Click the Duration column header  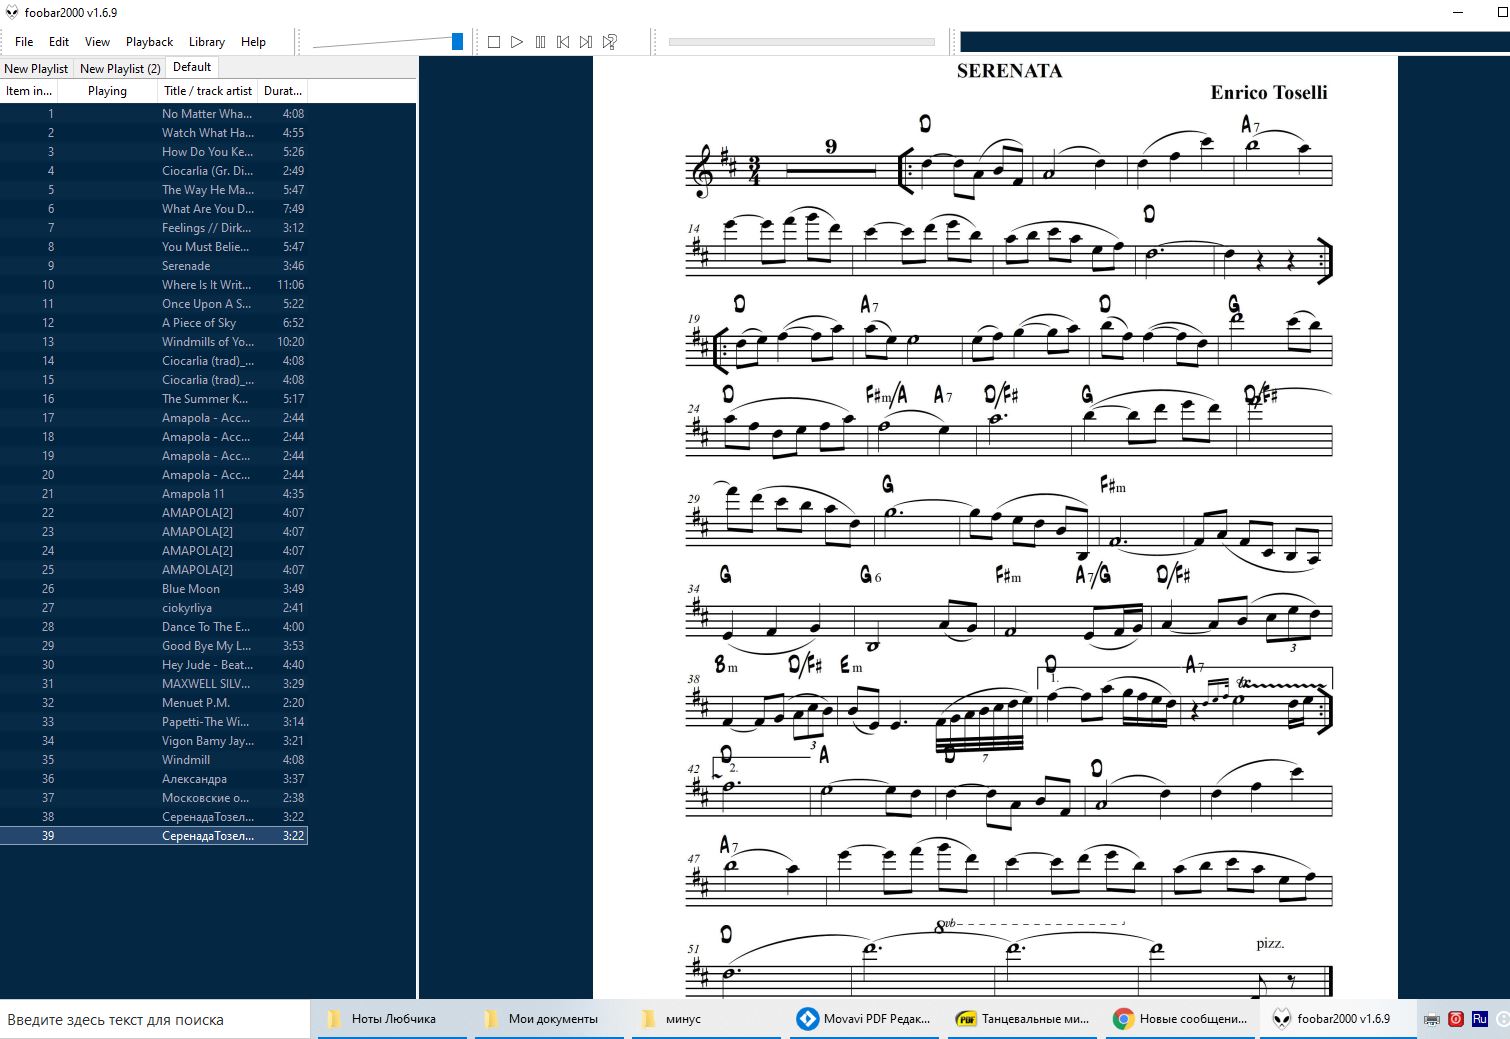click(x=283, y=91)
